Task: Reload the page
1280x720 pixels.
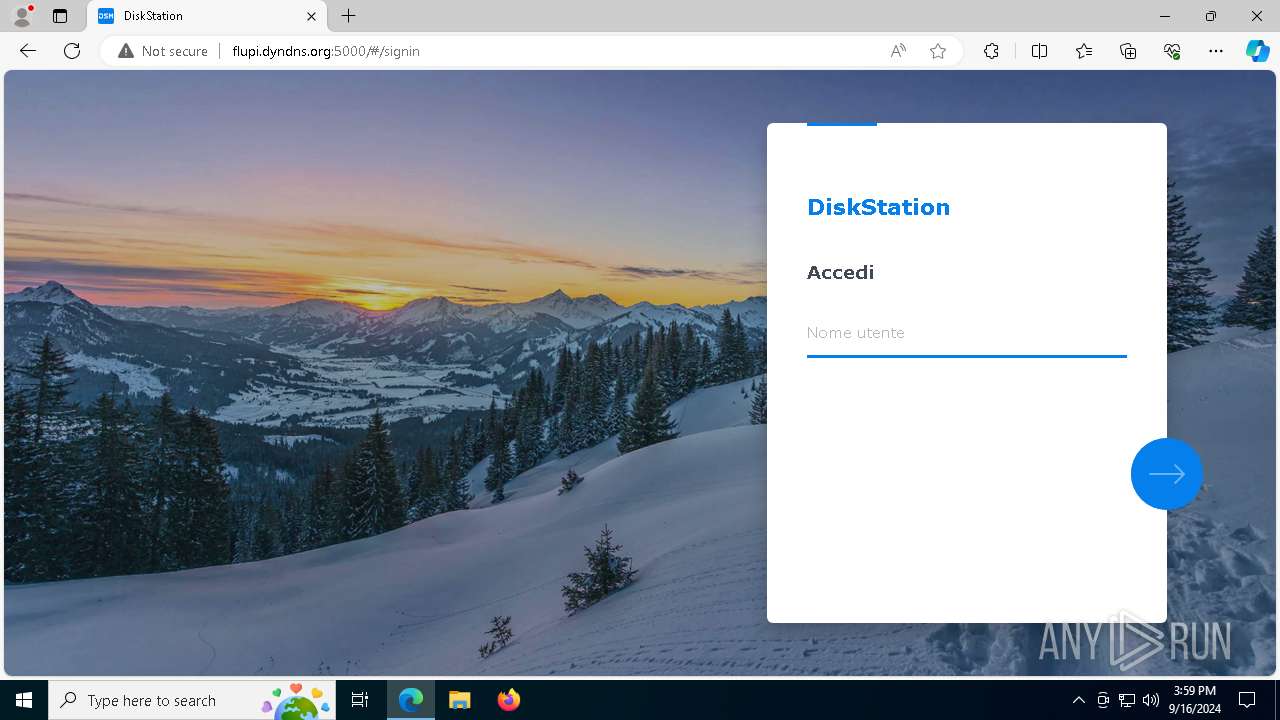Action: click(x=72, y=51)
